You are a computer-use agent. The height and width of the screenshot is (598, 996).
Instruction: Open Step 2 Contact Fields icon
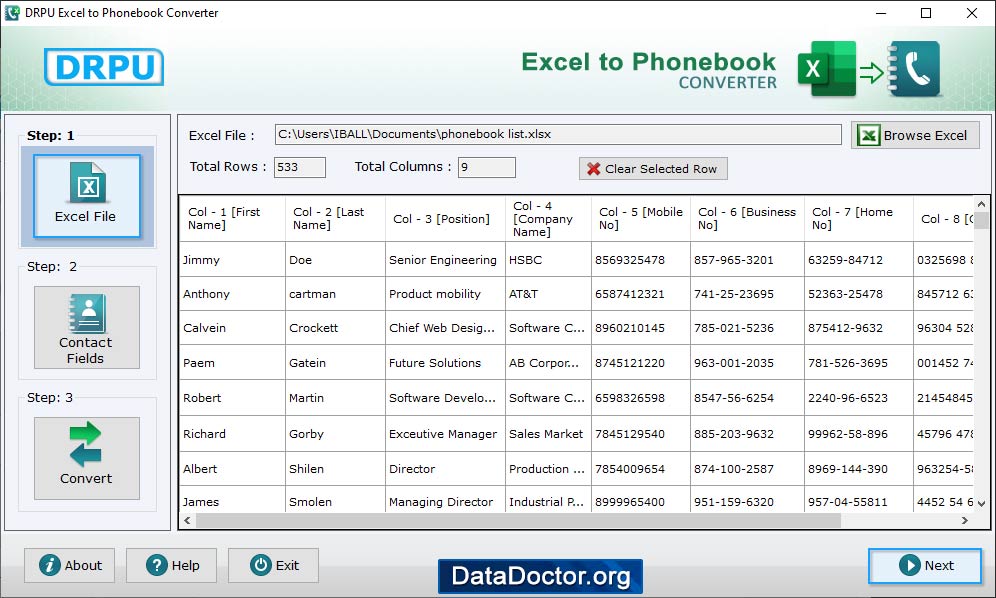(x=87, y=327)
